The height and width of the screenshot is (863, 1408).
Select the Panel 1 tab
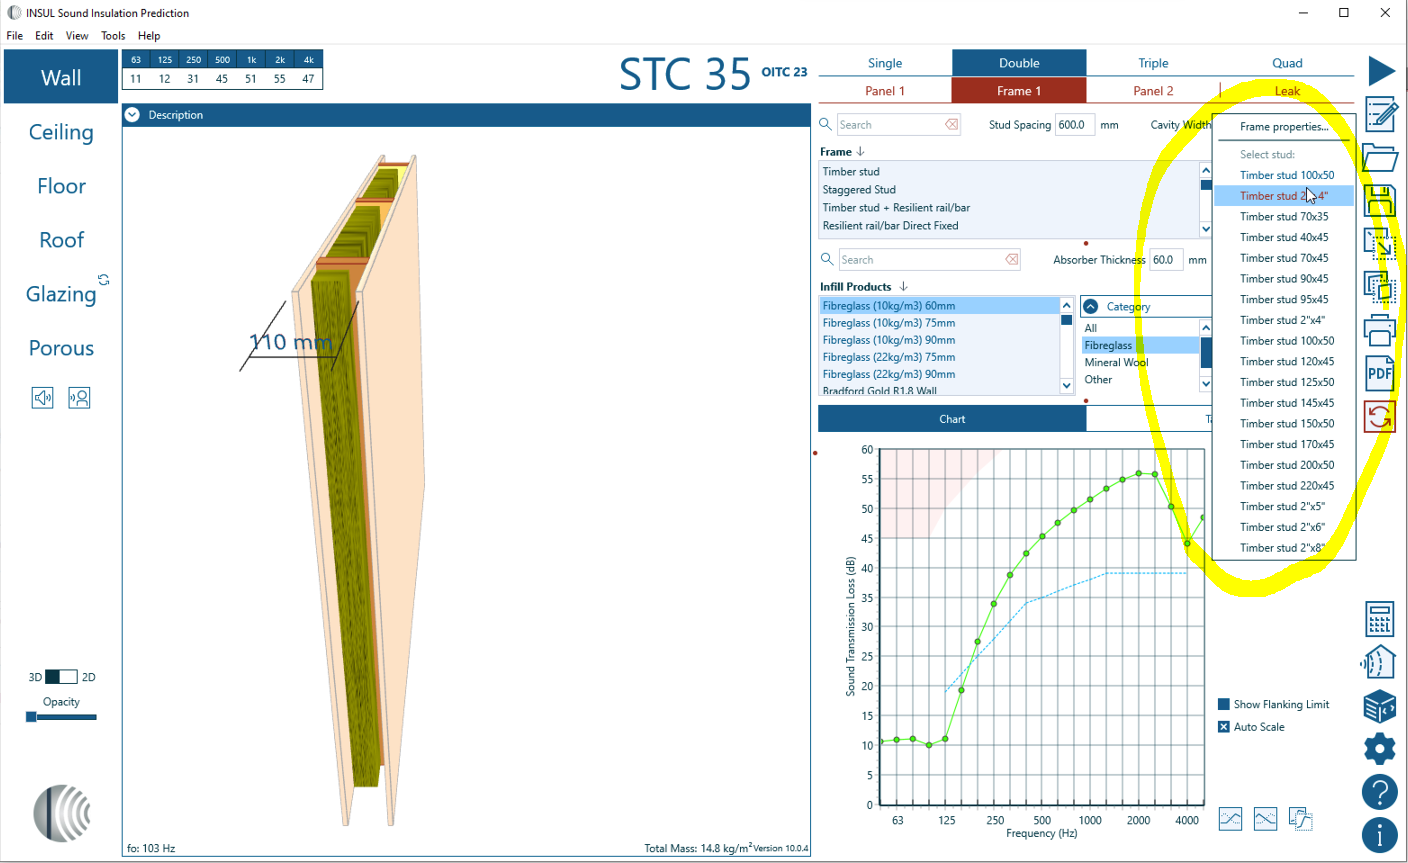point(885,91)
